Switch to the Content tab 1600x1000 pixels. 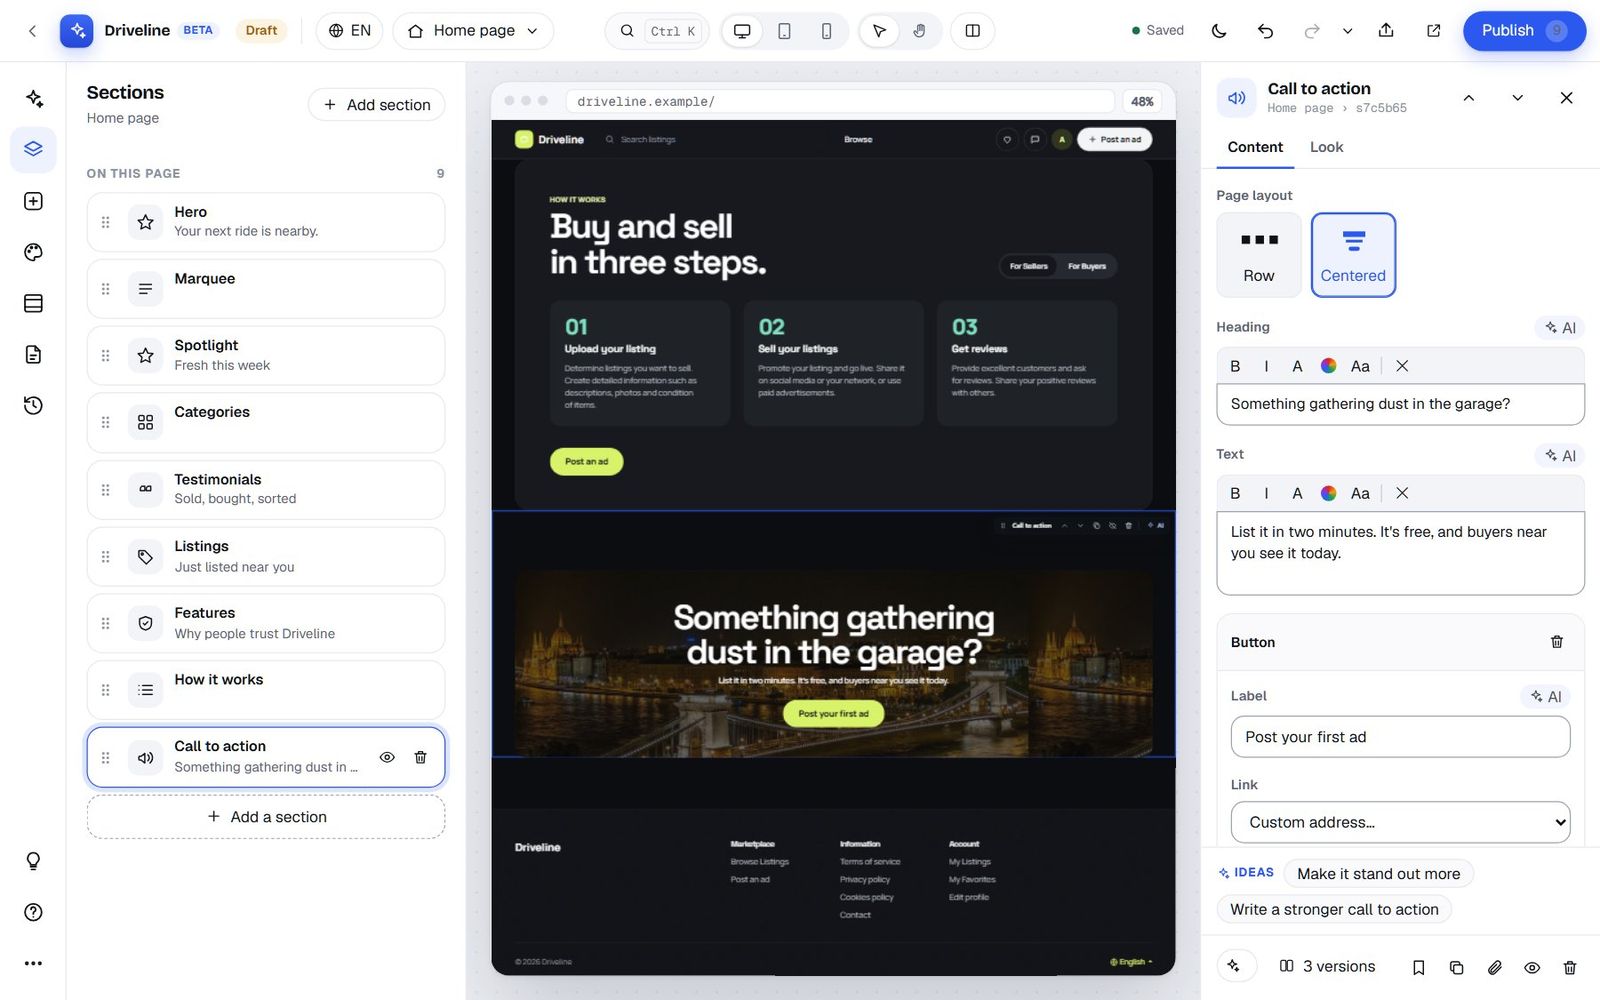pyautogui.click(x=1255, y=147)
